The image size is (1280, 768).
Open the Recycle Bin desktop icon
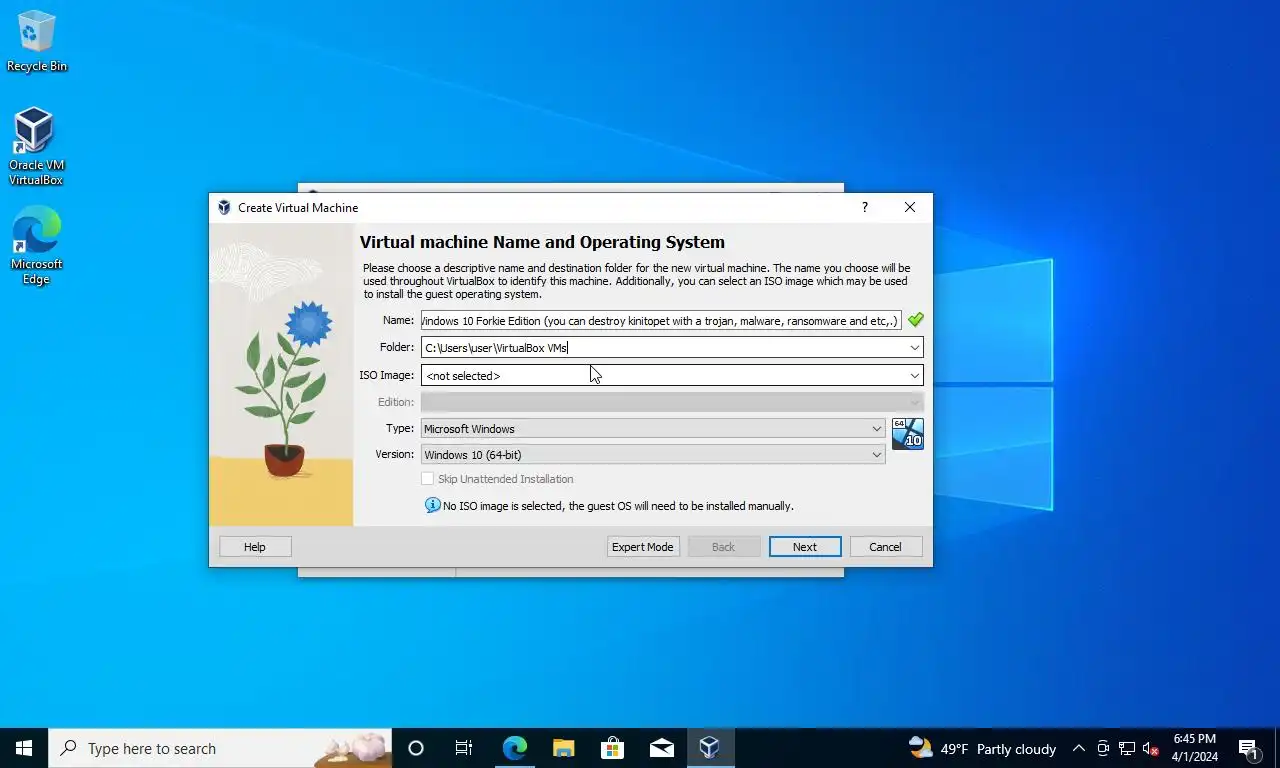coord(37,41)
